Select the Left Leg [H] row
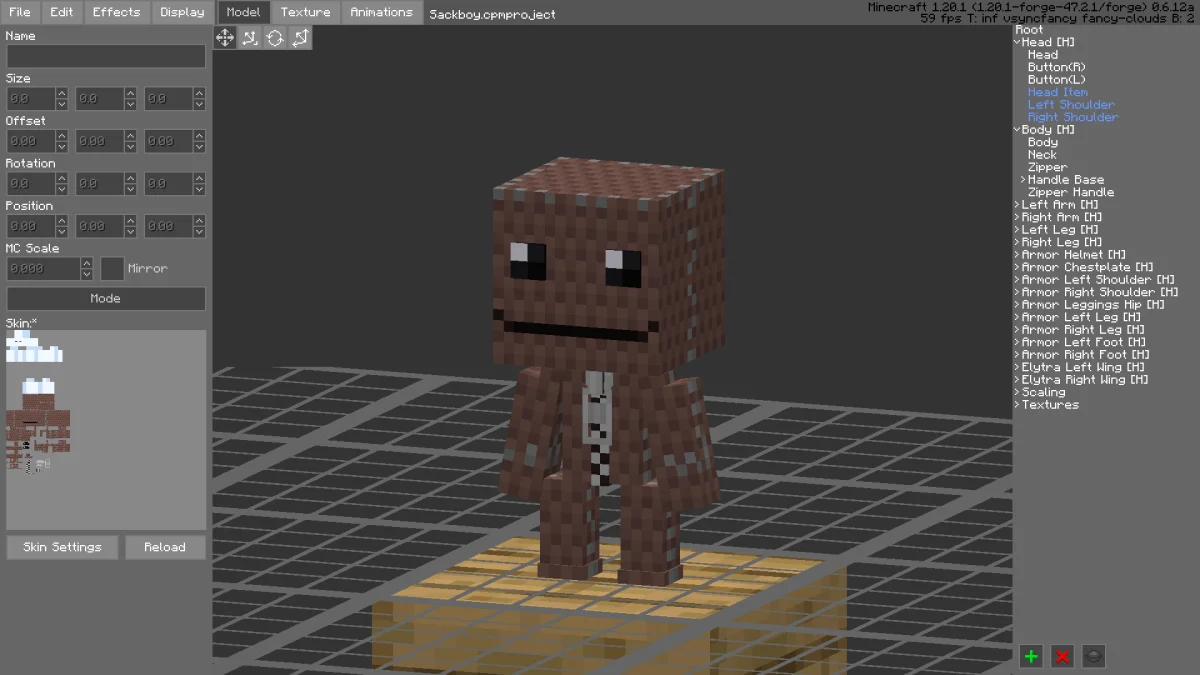 point(1061,230)
